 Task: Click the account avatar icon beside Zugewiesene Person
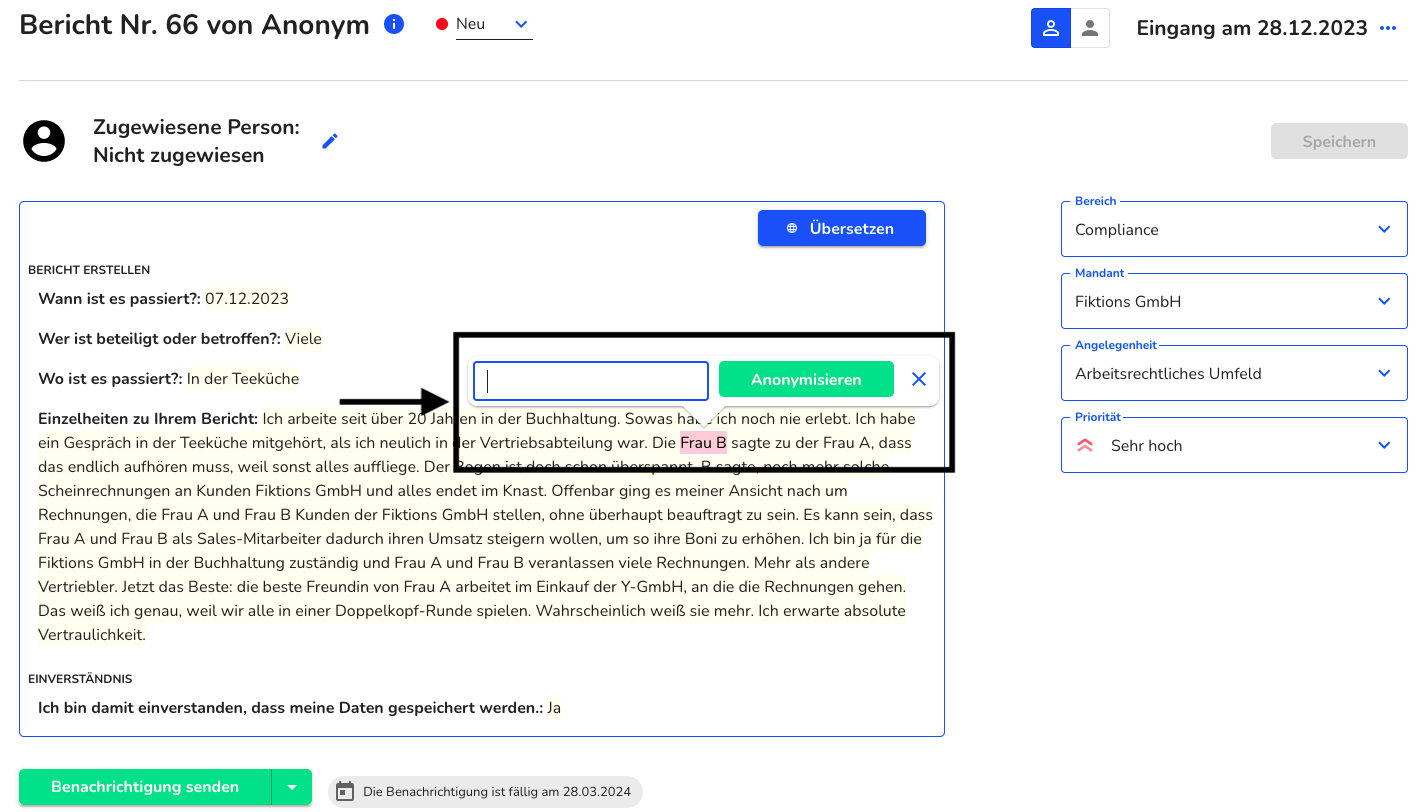point(44,141)
